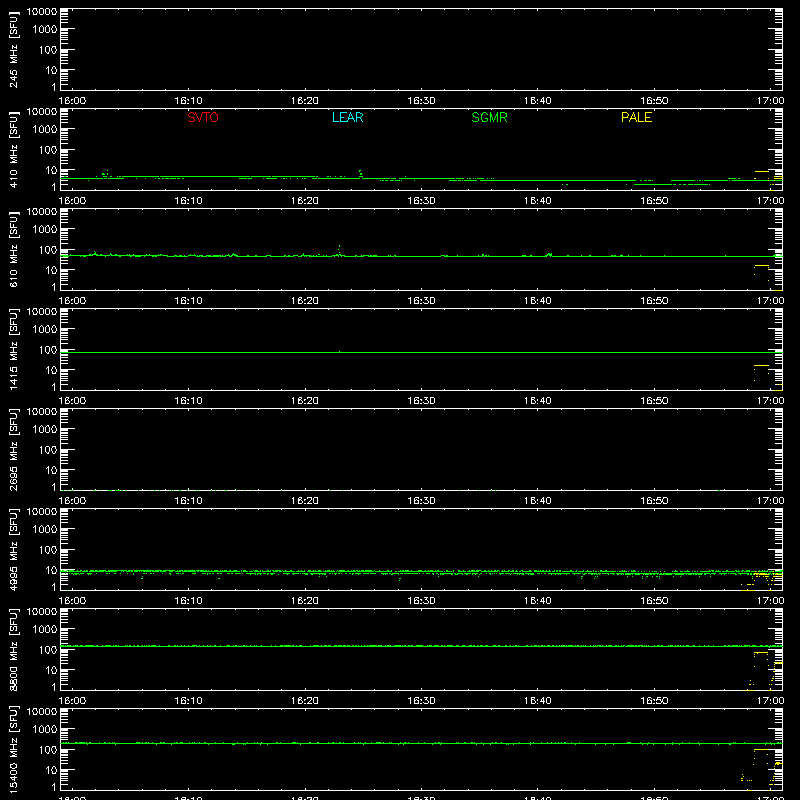
Task: Click the 10000 tick label of 245 MHz panel
Action: 42,12
